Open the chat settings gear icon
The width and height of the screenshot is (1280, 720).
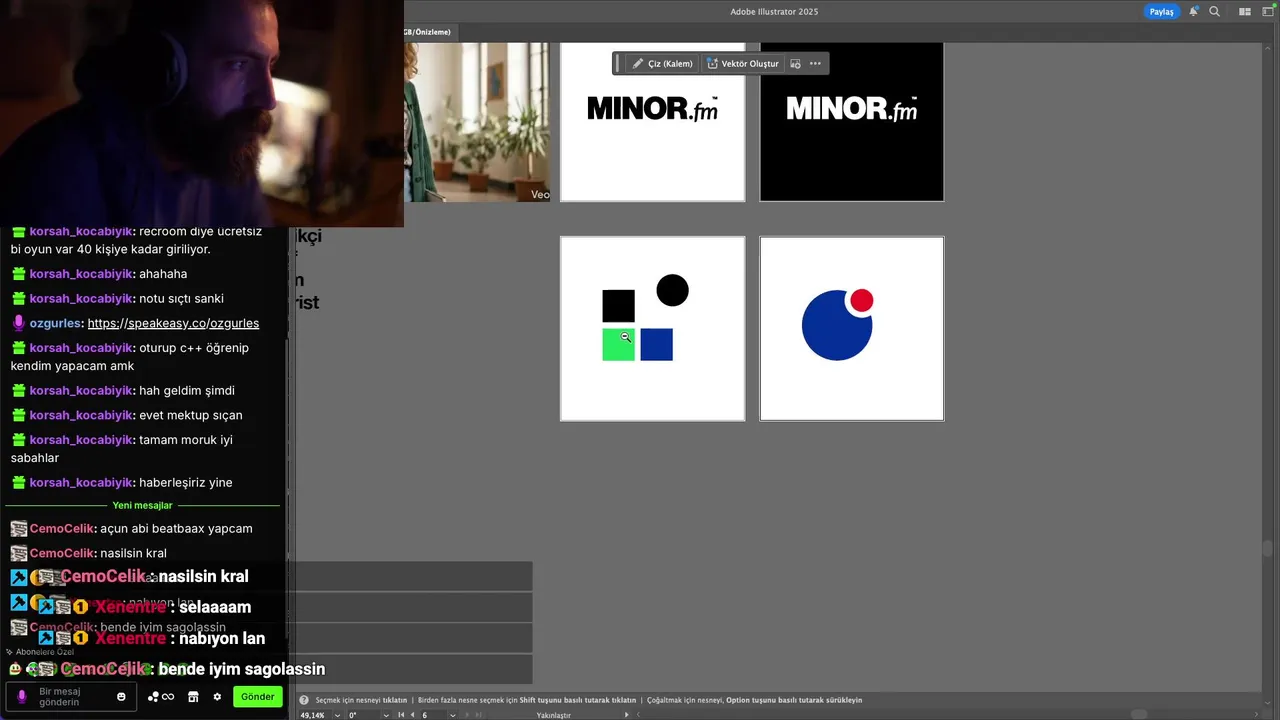coord(217,697)
